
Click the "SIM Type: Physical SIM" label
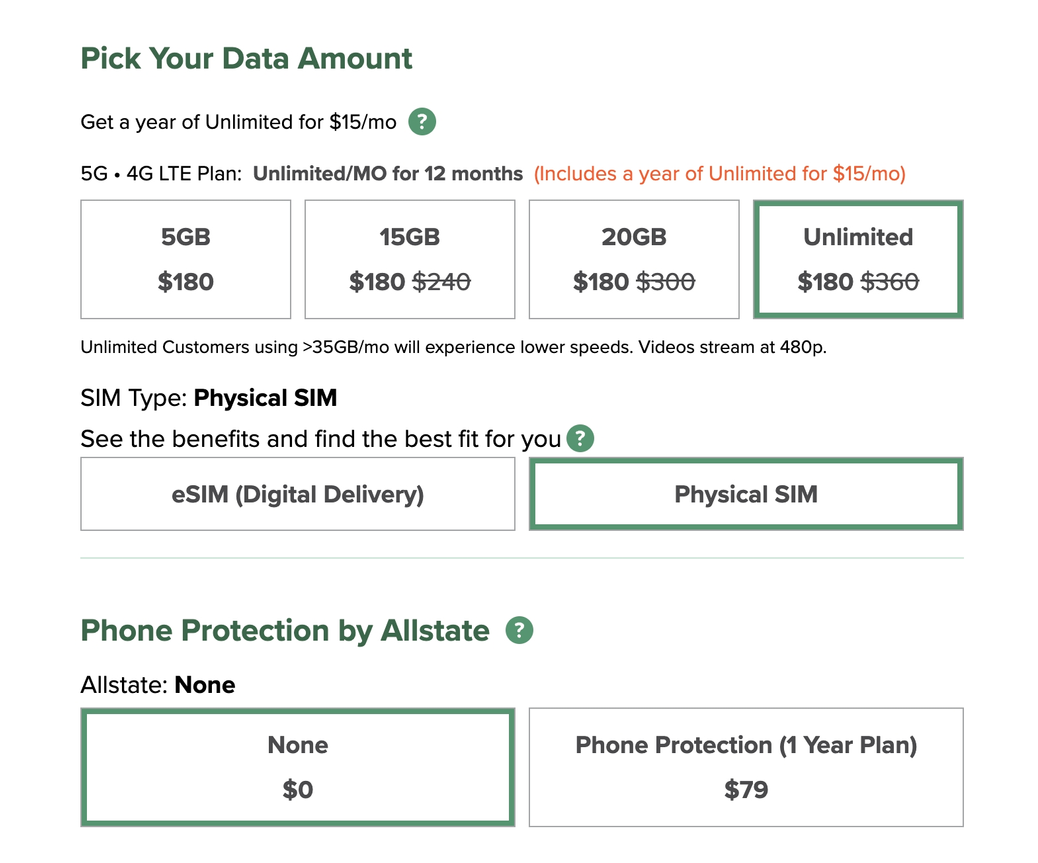(208, 398)
